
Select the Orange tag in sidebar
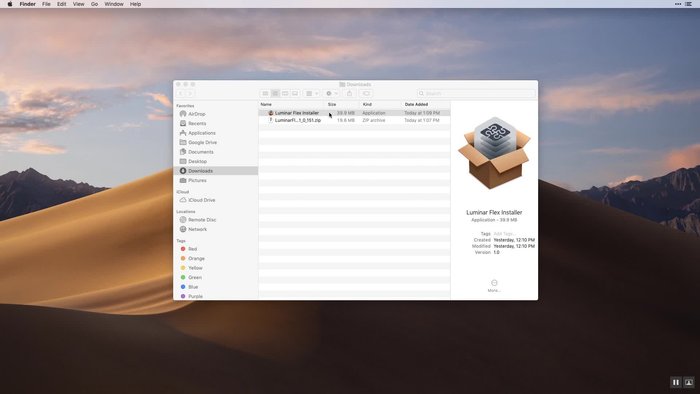(x=196, y=258)
